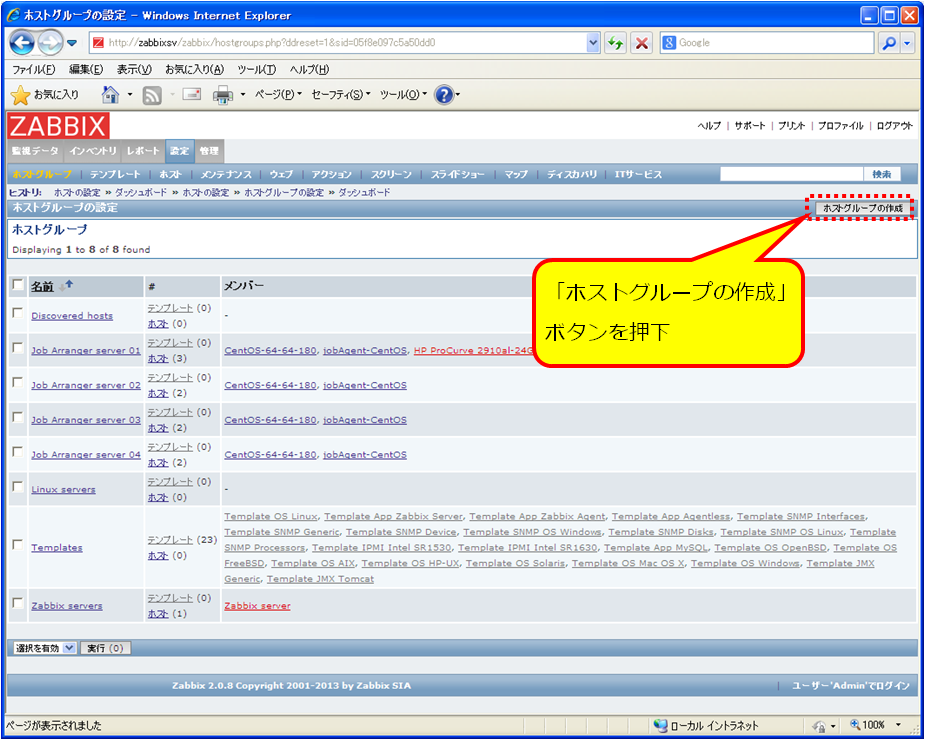This screenshot has width=925, height=740.
Task: Open the Read Mail envelope icon
Action: tap(192, 94)
